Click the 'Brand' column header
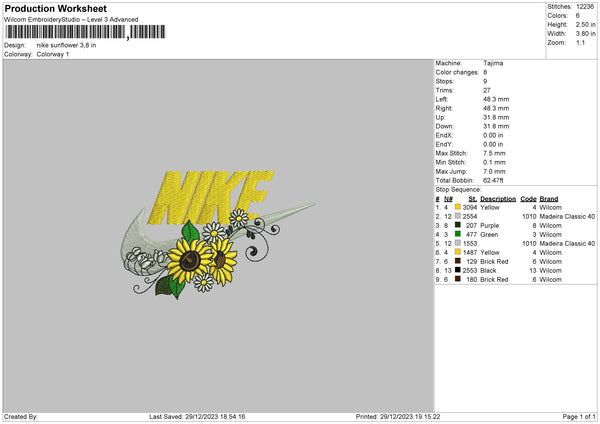Image resolution: width=600 pixels, height=424 pixels. tap(549, 199)
